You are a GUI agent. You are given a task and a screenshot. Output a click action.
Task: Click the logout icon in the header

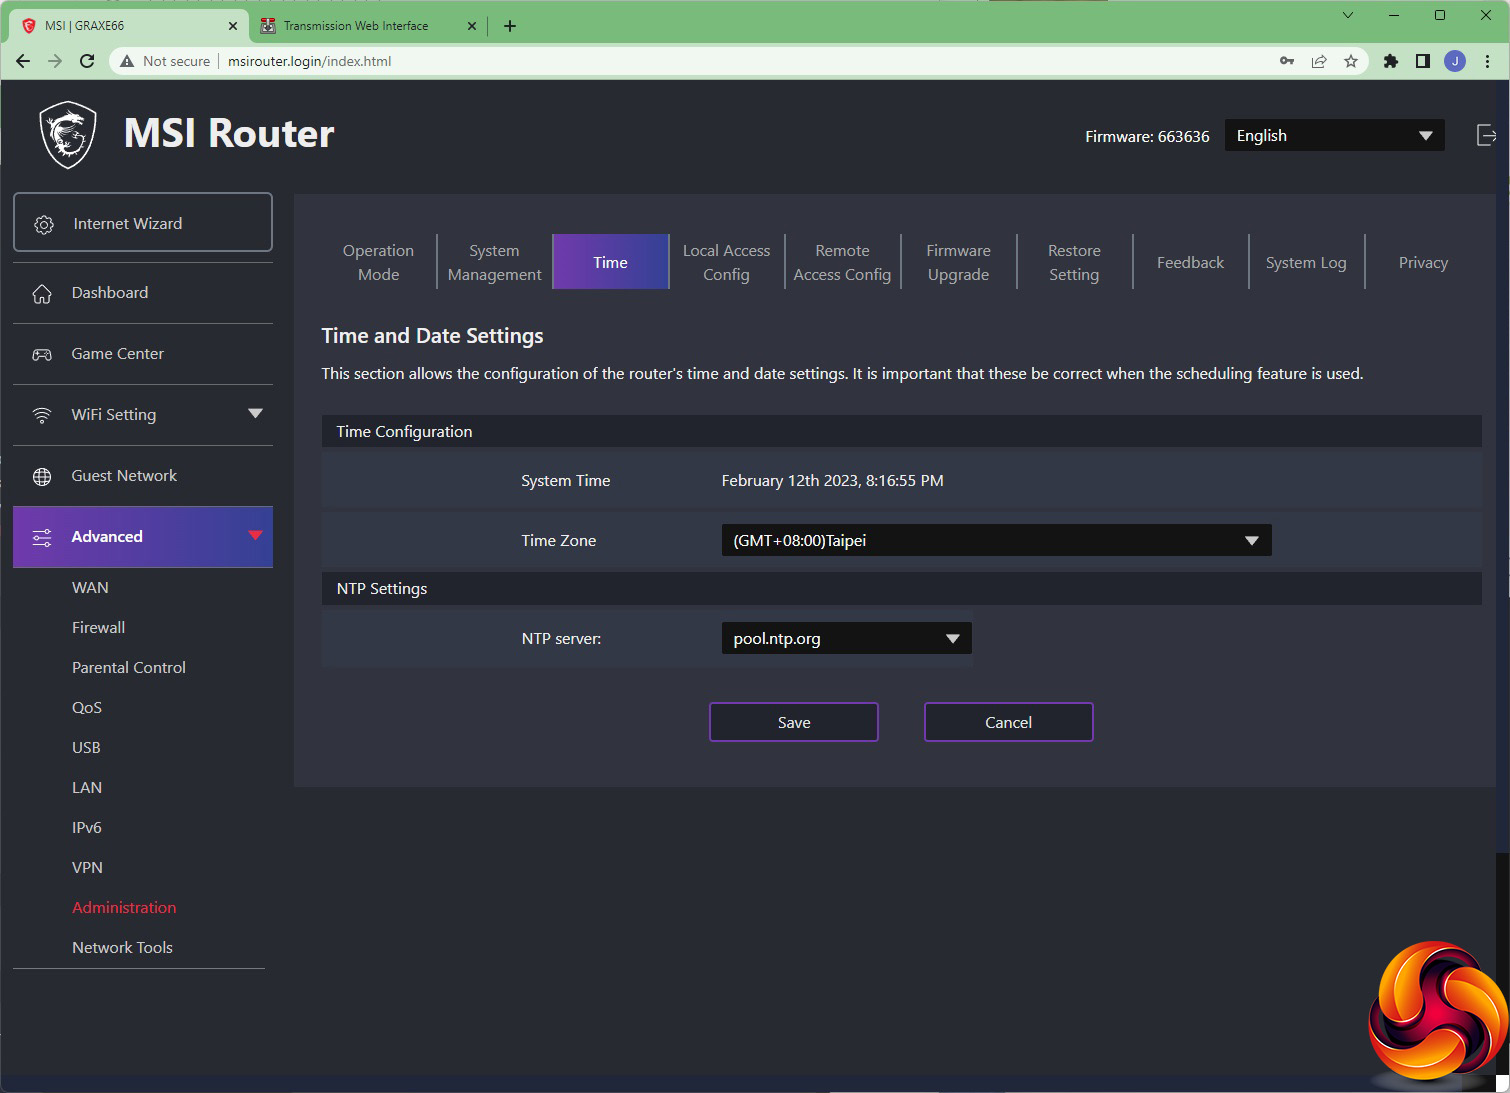pyautogui.click(x=1486, y=135)
